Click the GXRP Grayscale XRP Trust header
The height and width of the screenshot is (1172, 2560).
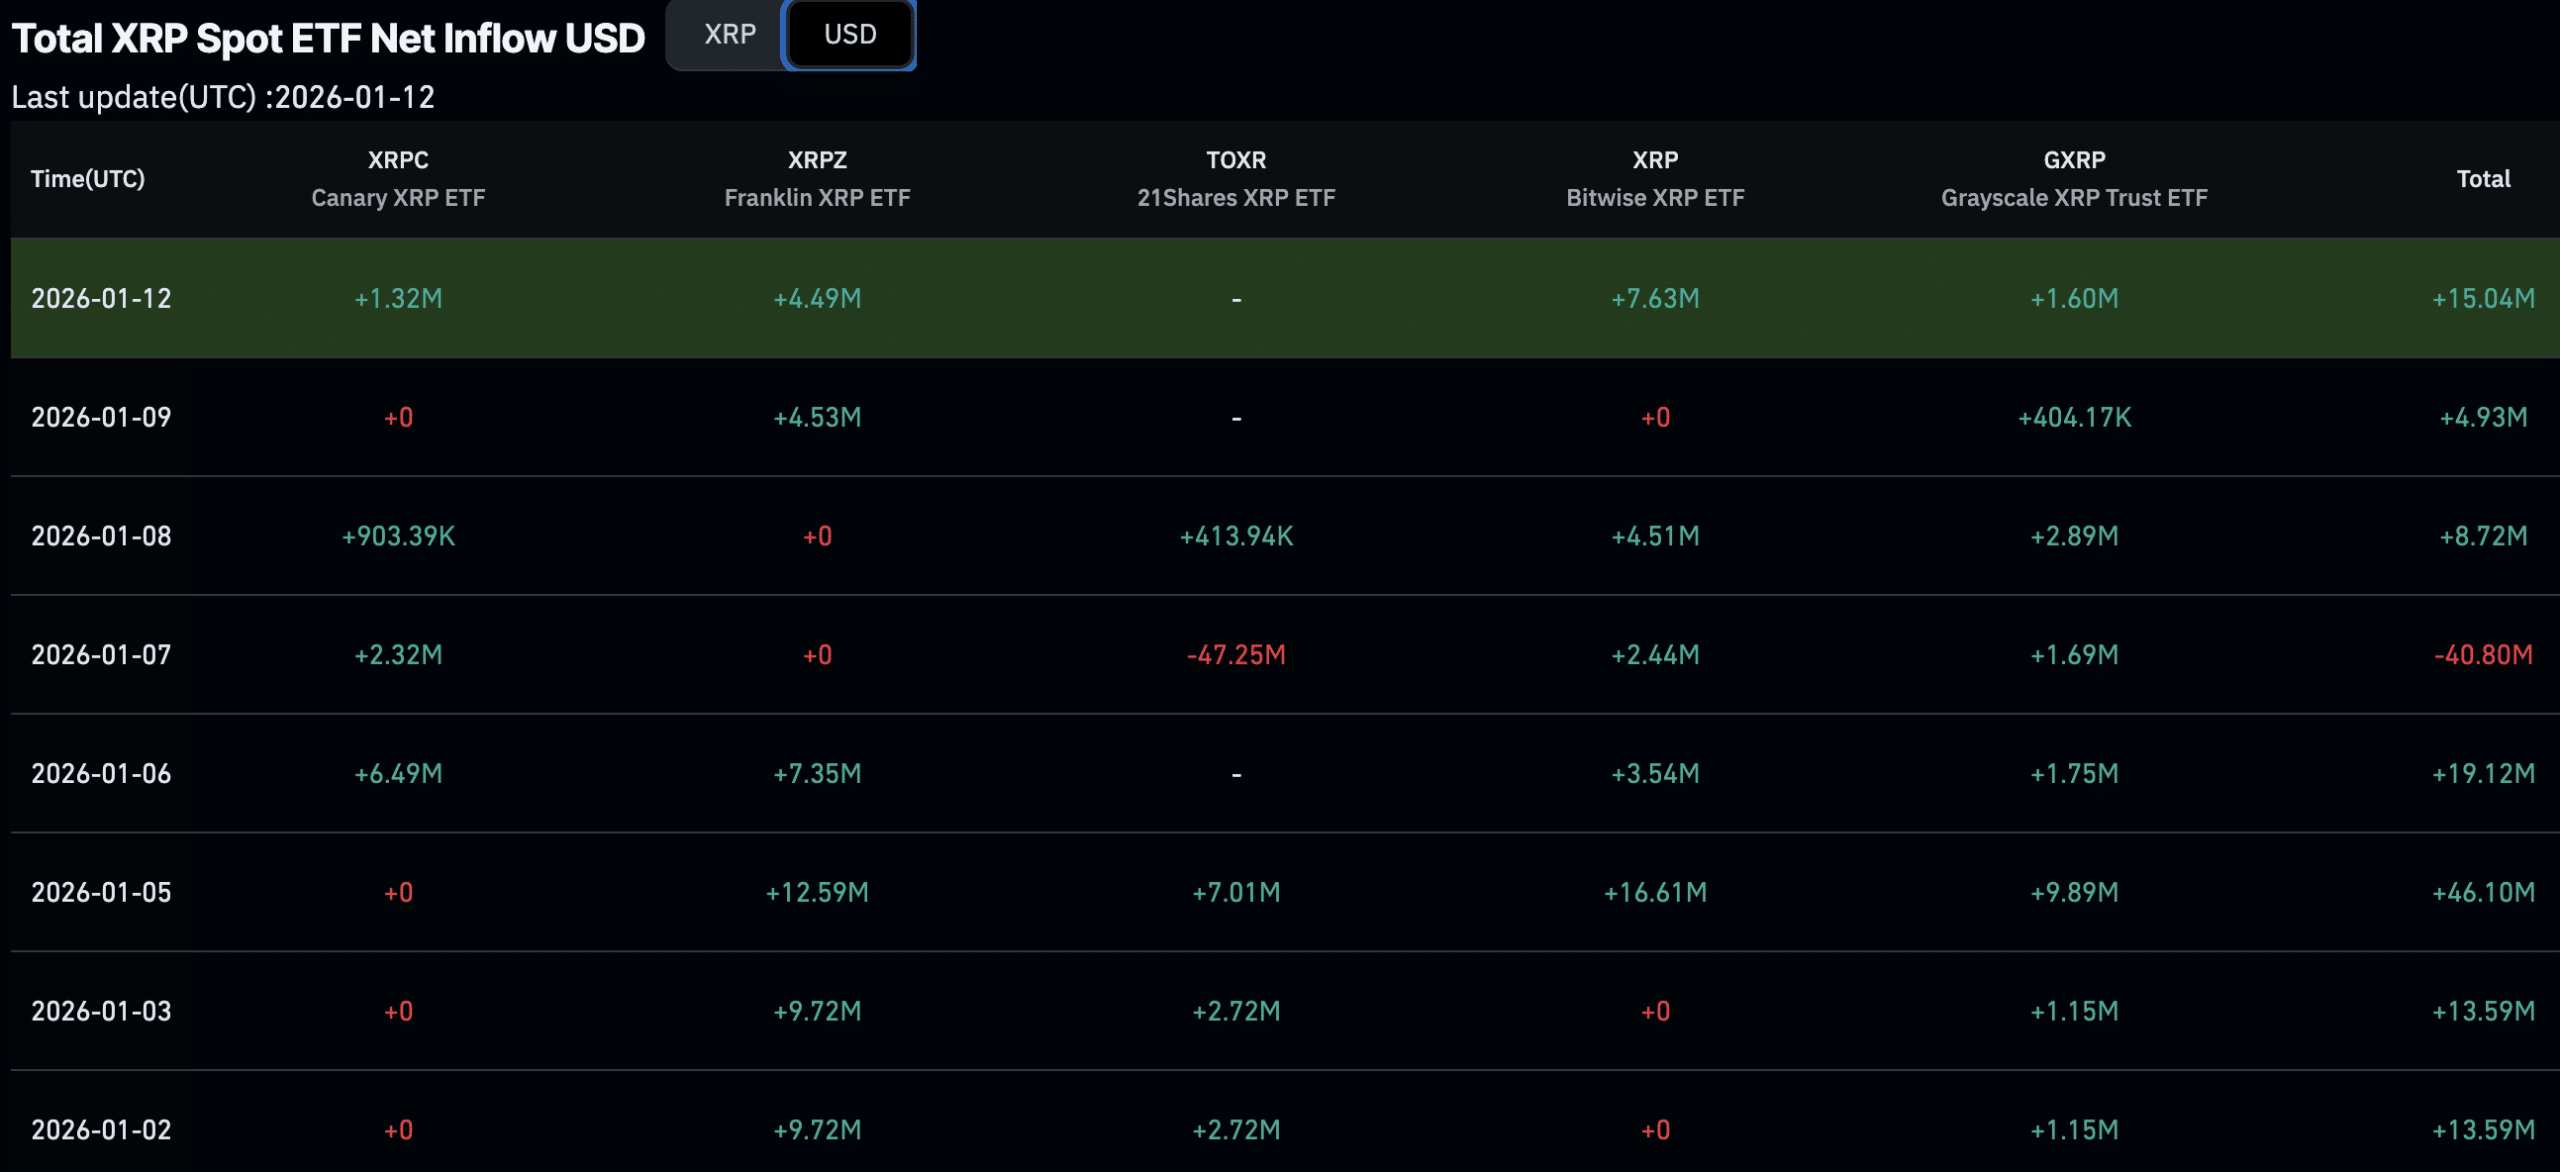click(x=2074, y=178)
